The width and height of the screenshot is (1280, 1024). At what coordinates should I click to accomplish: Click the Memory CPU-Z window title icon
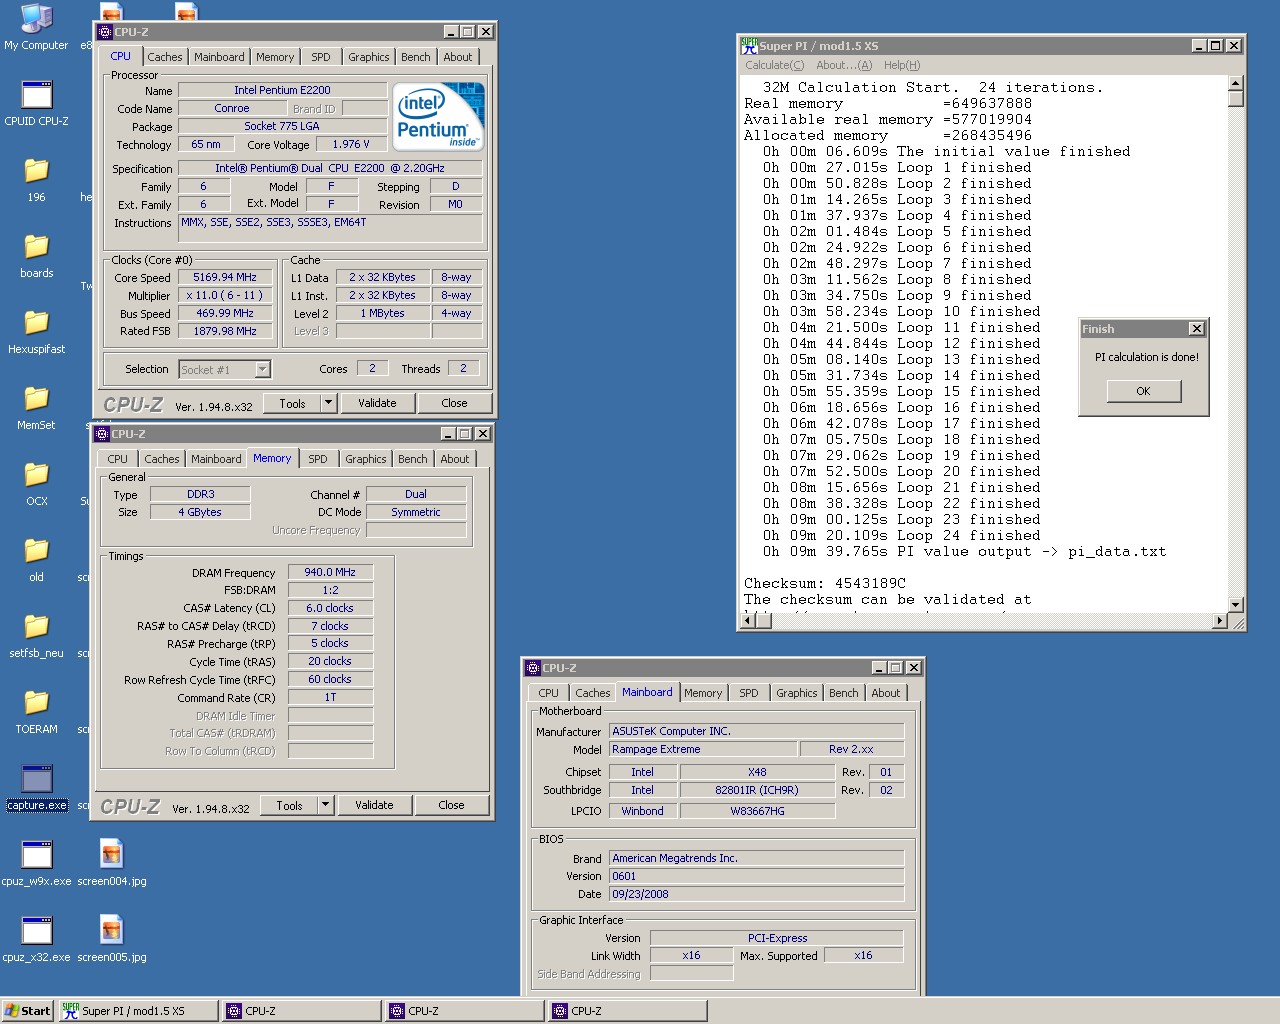point(101,434)
